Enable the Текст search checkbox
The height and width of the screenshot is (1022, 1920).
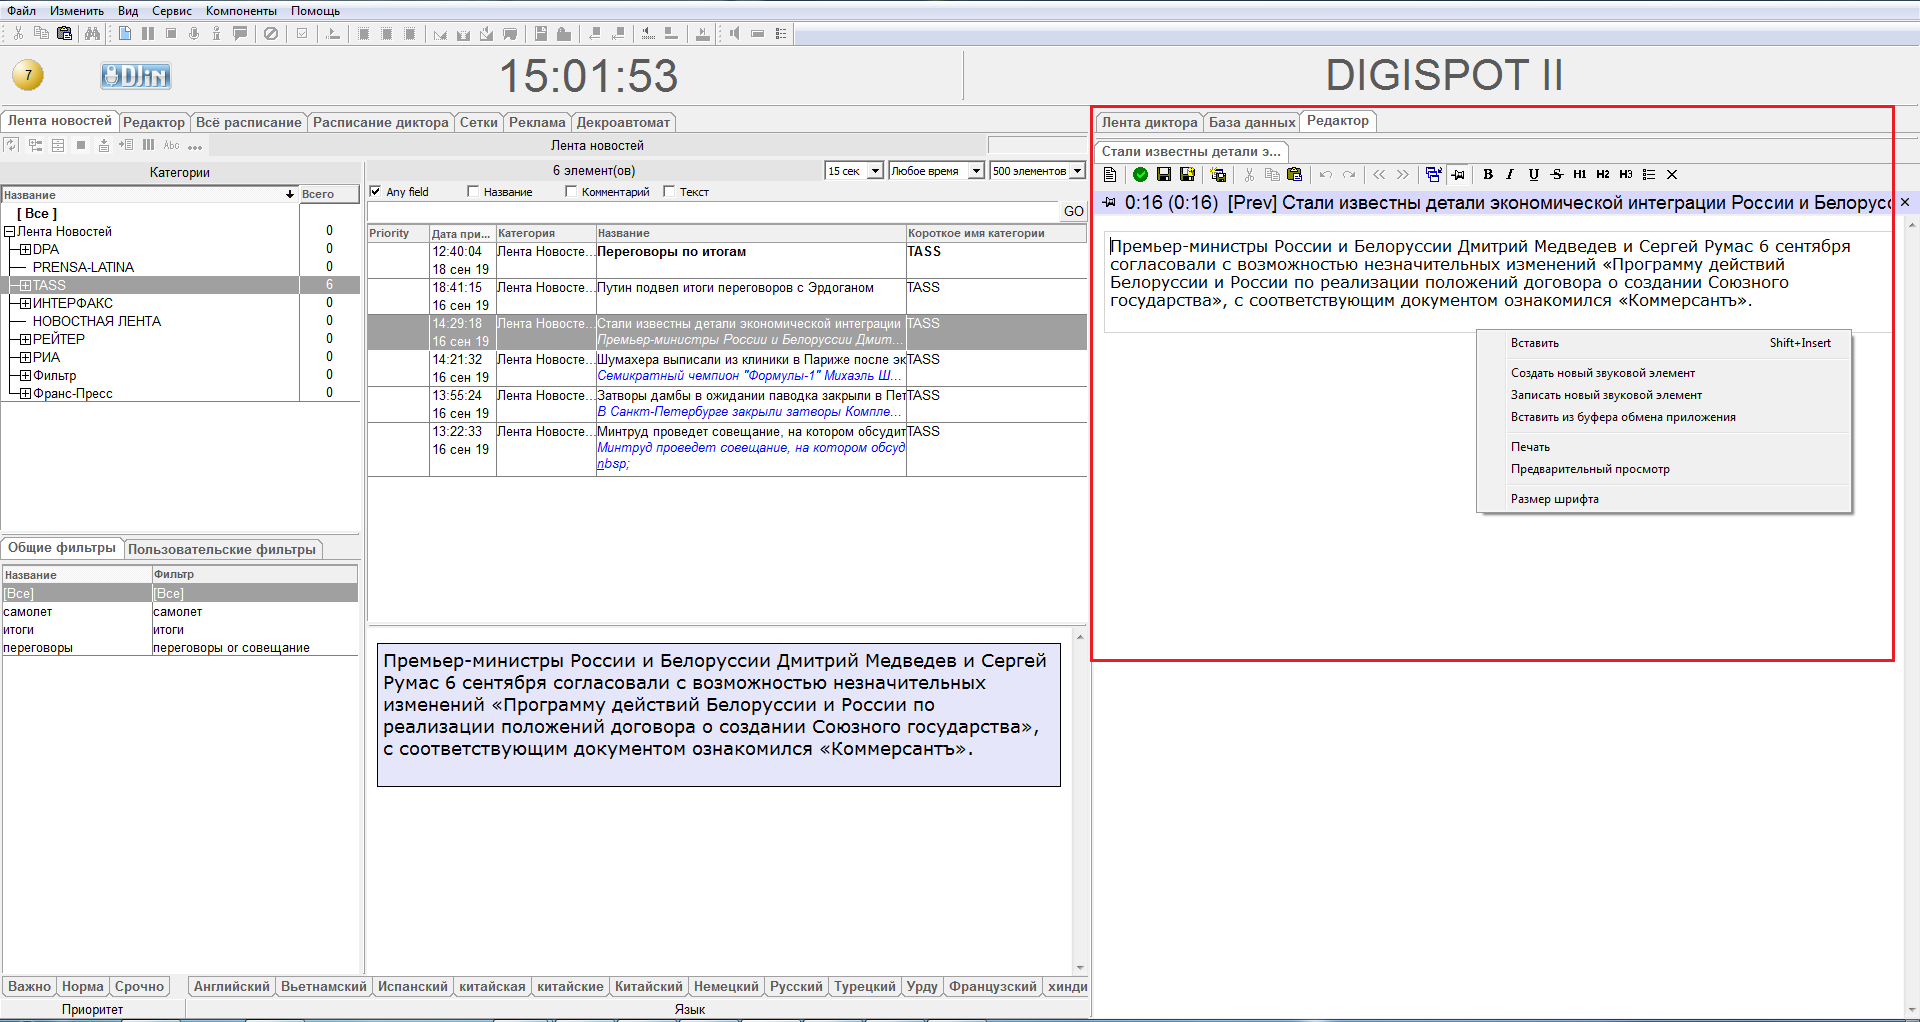(x=669, y=192)
